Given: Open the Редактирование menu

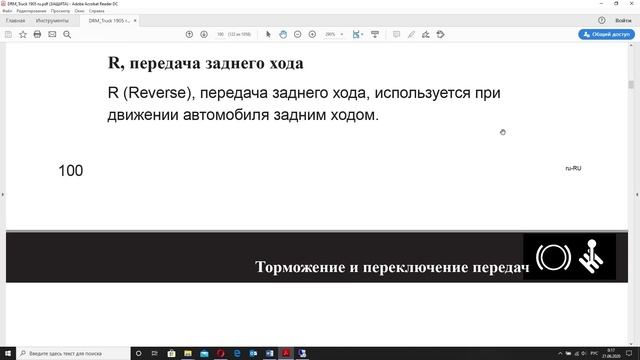Looking at the screenshot, I should [31, 11].
